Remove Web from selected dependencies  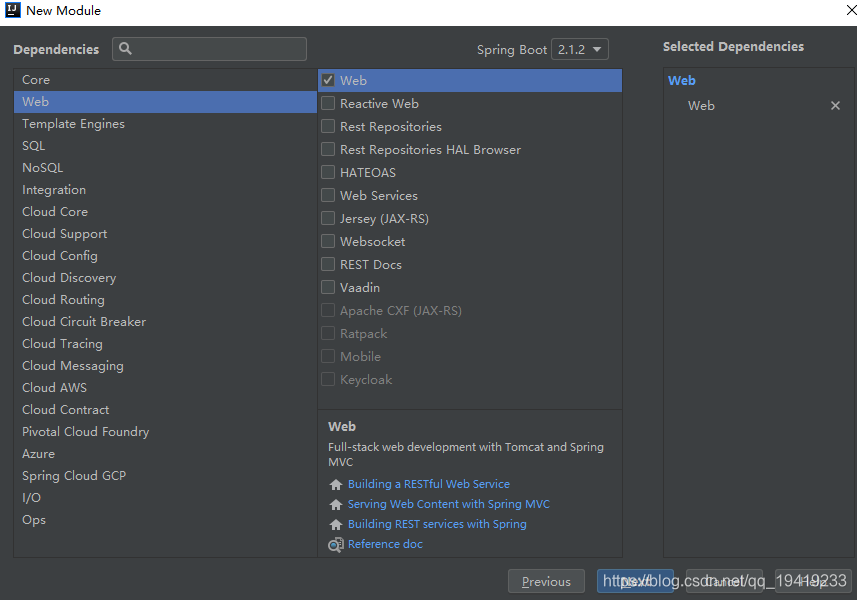[835, 105]
